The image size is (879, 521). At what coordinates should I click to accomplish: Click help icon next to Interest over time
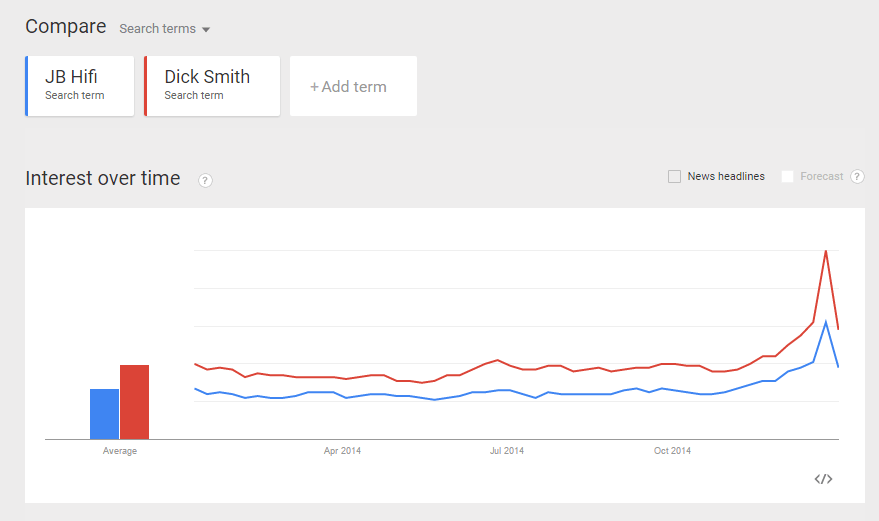pos(205,181)
